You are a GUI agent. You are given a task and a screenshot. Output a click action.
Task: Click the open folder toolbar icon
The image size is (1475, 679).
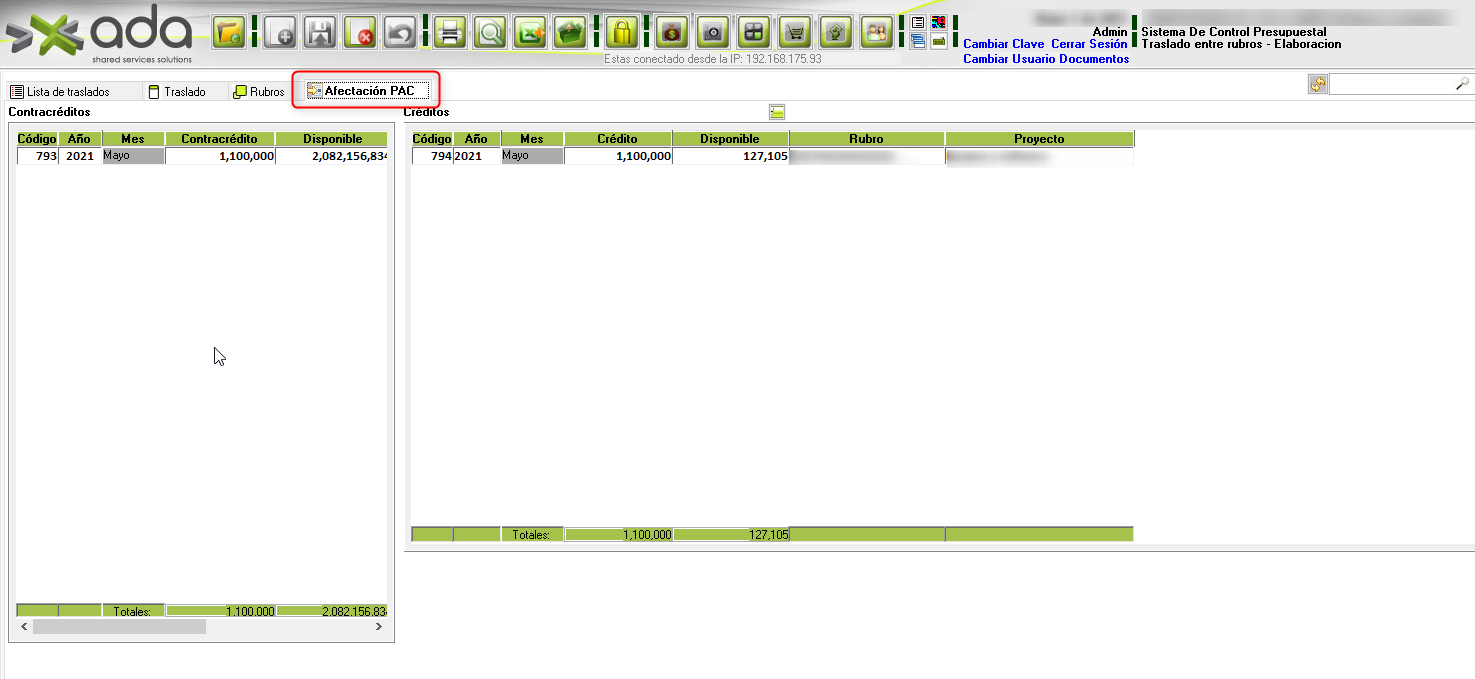tap(229, 32)
